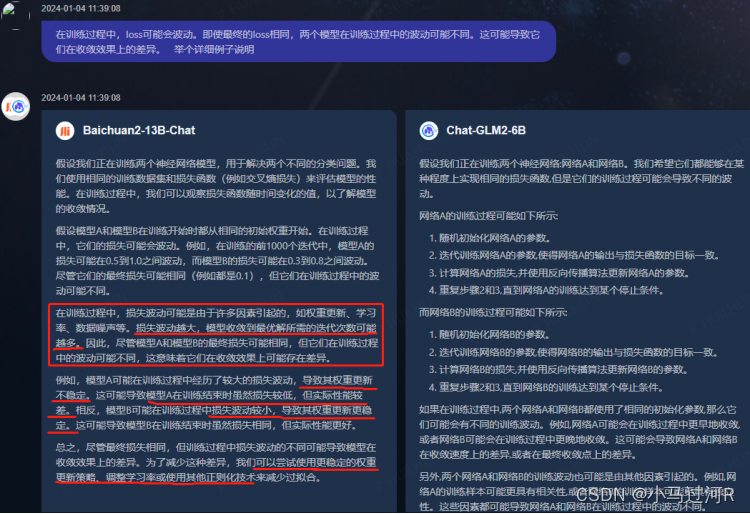Click list item '3. 计算网络A的损失'
Screen dimensions: 750x514
(x=559, y=273)
